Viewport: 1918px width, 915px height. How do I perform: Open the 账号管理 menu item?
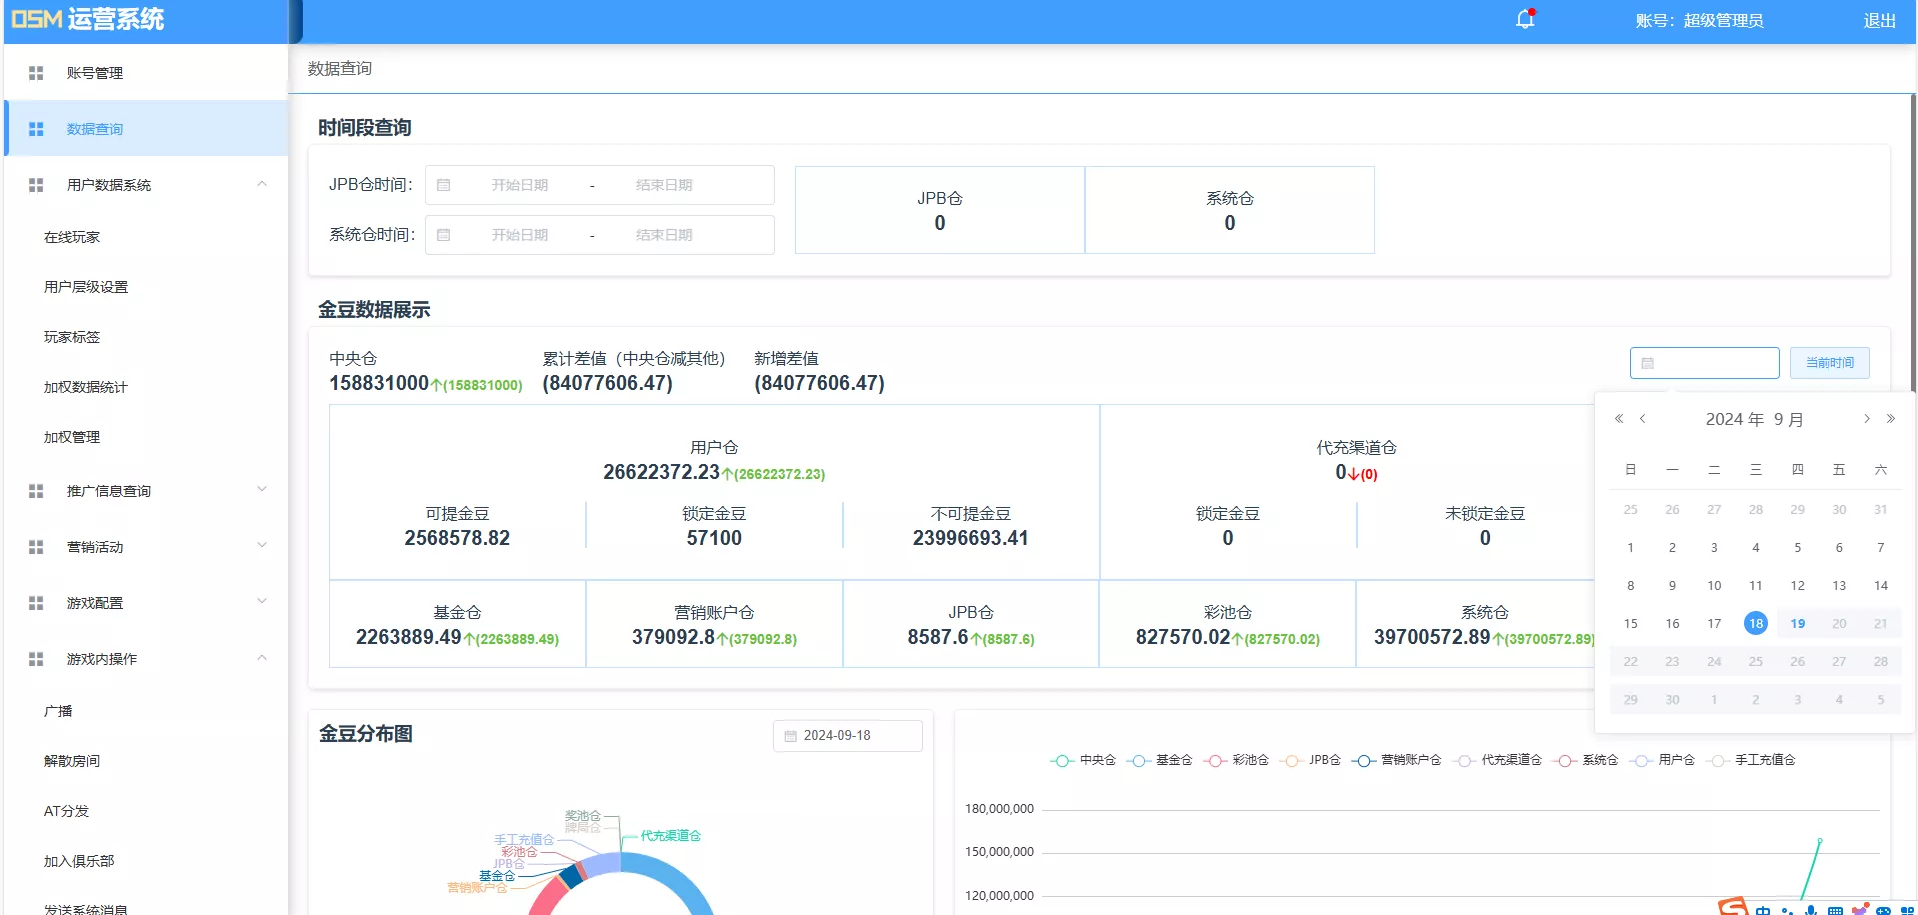pyautogui.click(x=93, y=72)
